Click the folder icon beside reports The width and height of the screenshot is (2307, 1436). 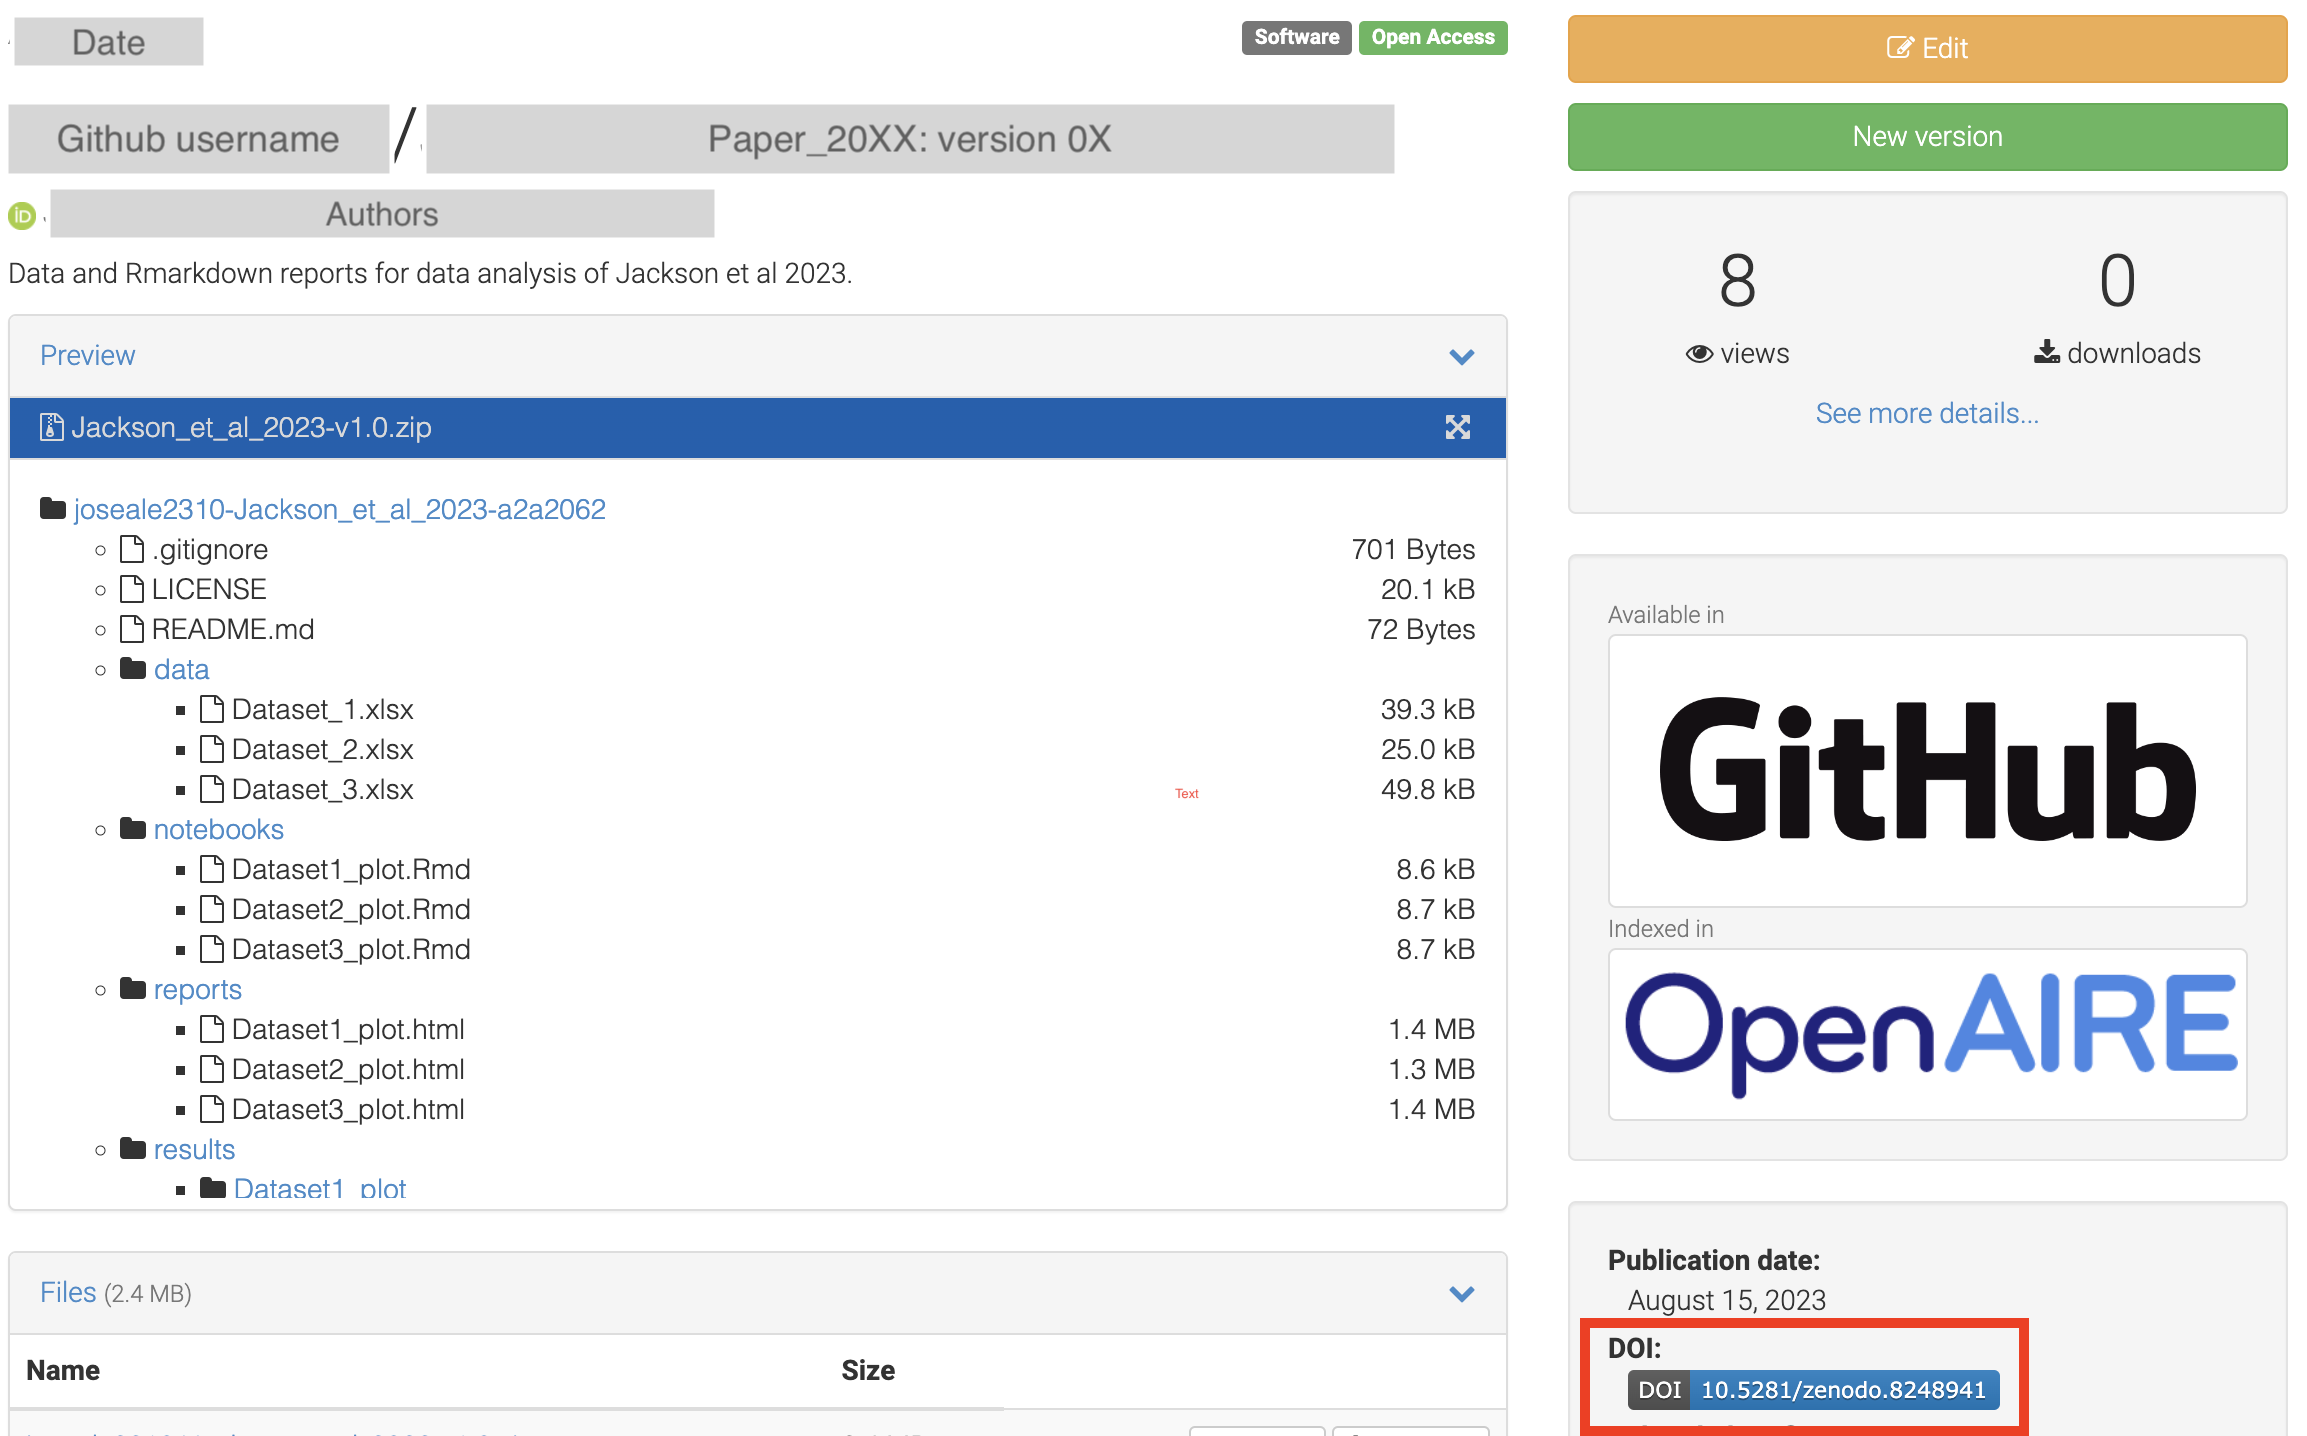(133, 988)
